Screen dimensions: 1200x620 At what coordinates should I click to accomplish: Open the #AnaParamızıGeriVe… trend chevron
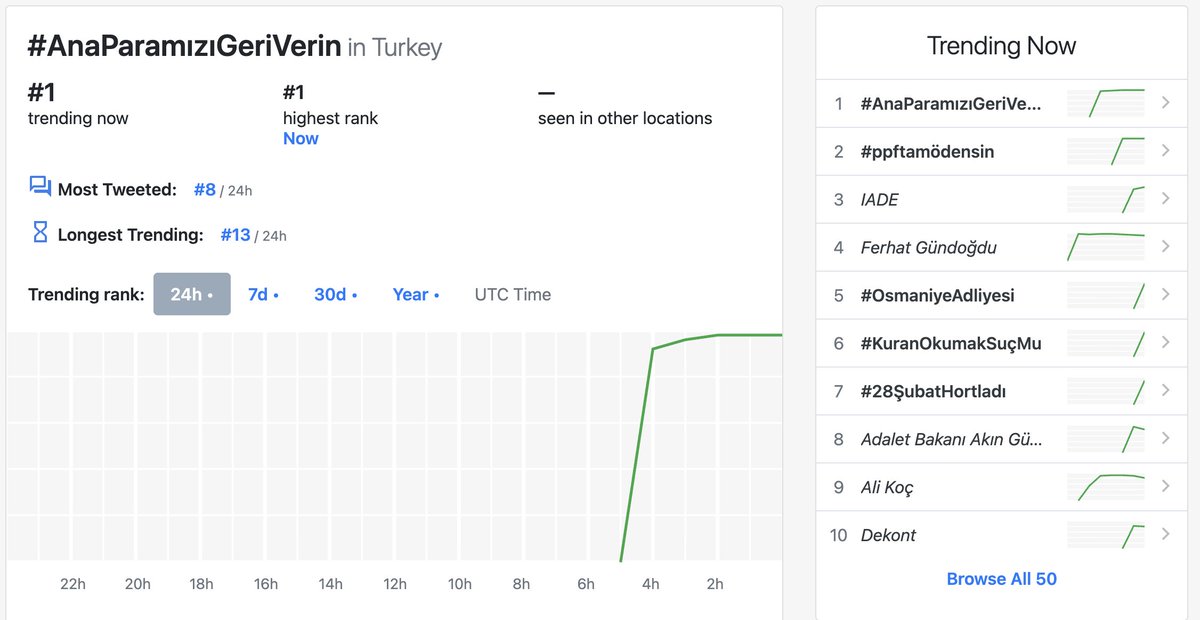pos(1165,103)
